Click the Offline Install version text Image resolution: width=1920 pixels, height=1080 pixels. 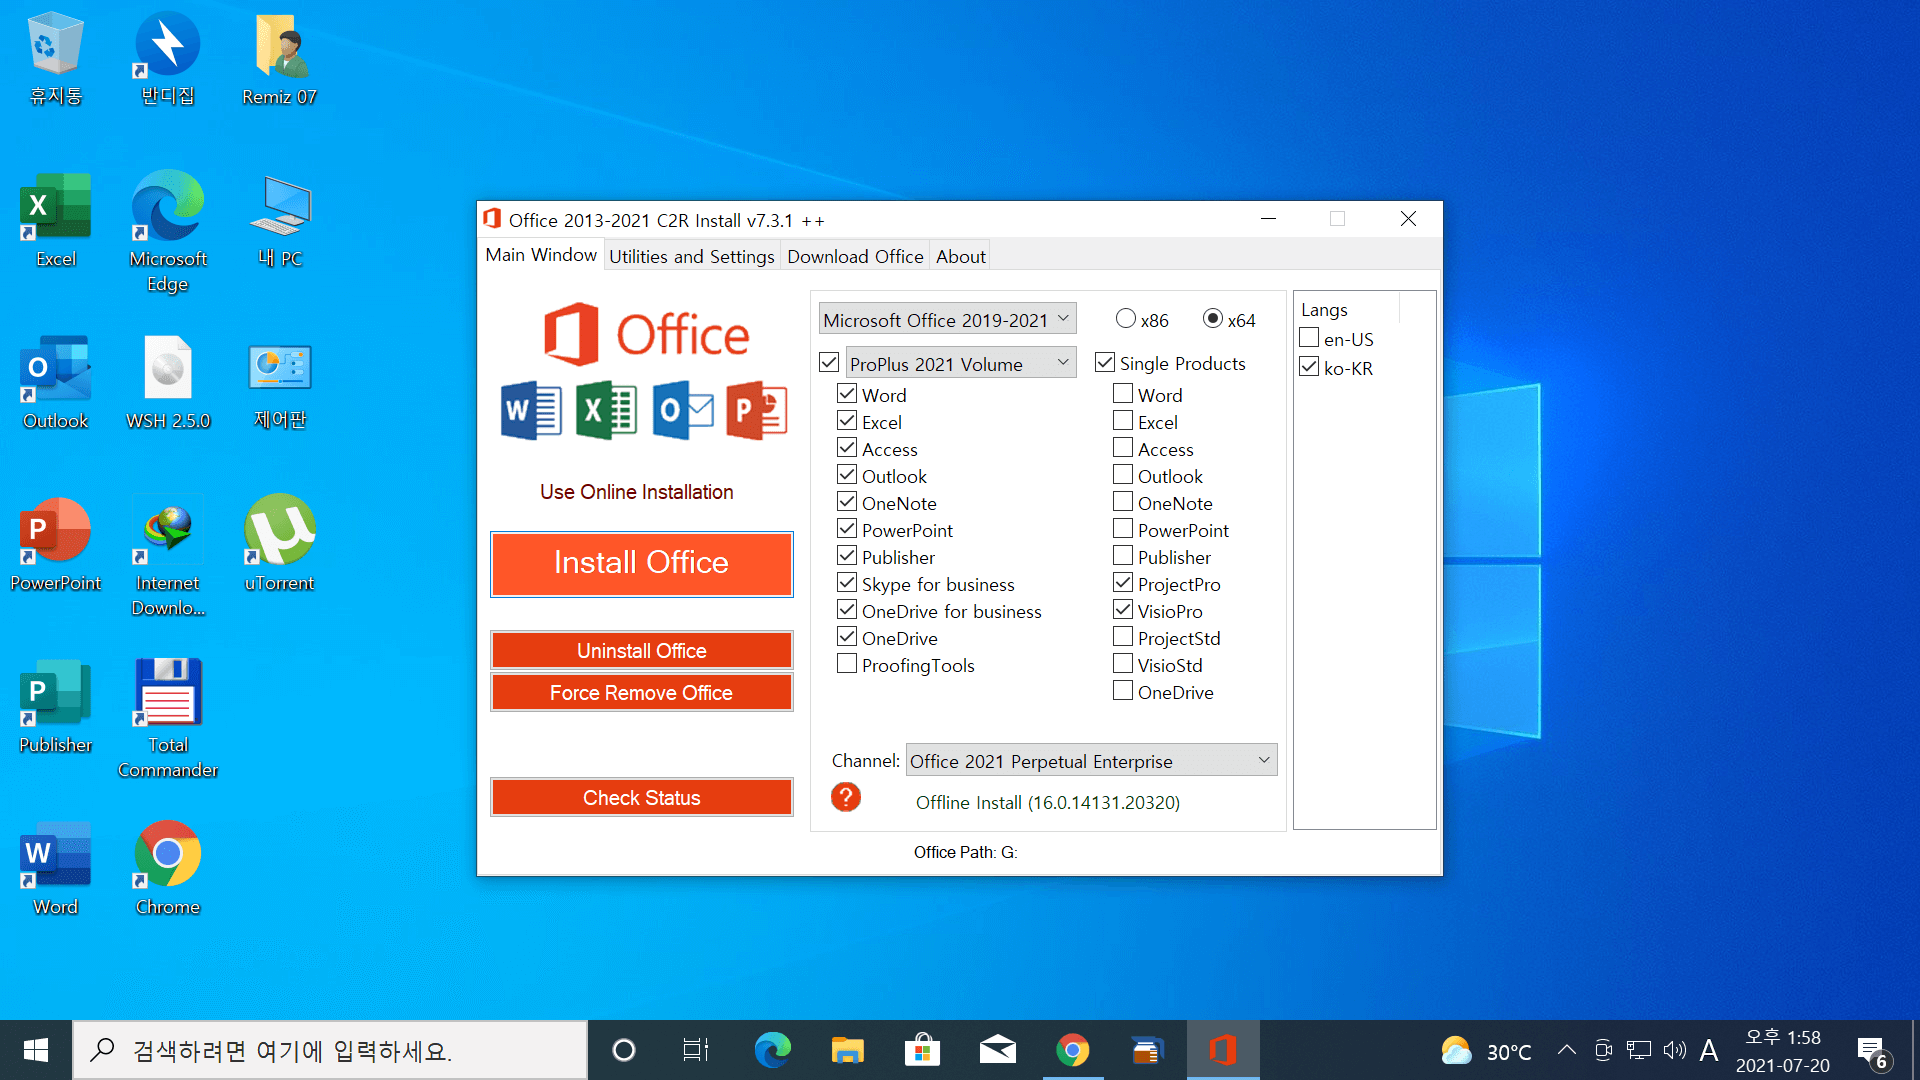pos(1048,802)
